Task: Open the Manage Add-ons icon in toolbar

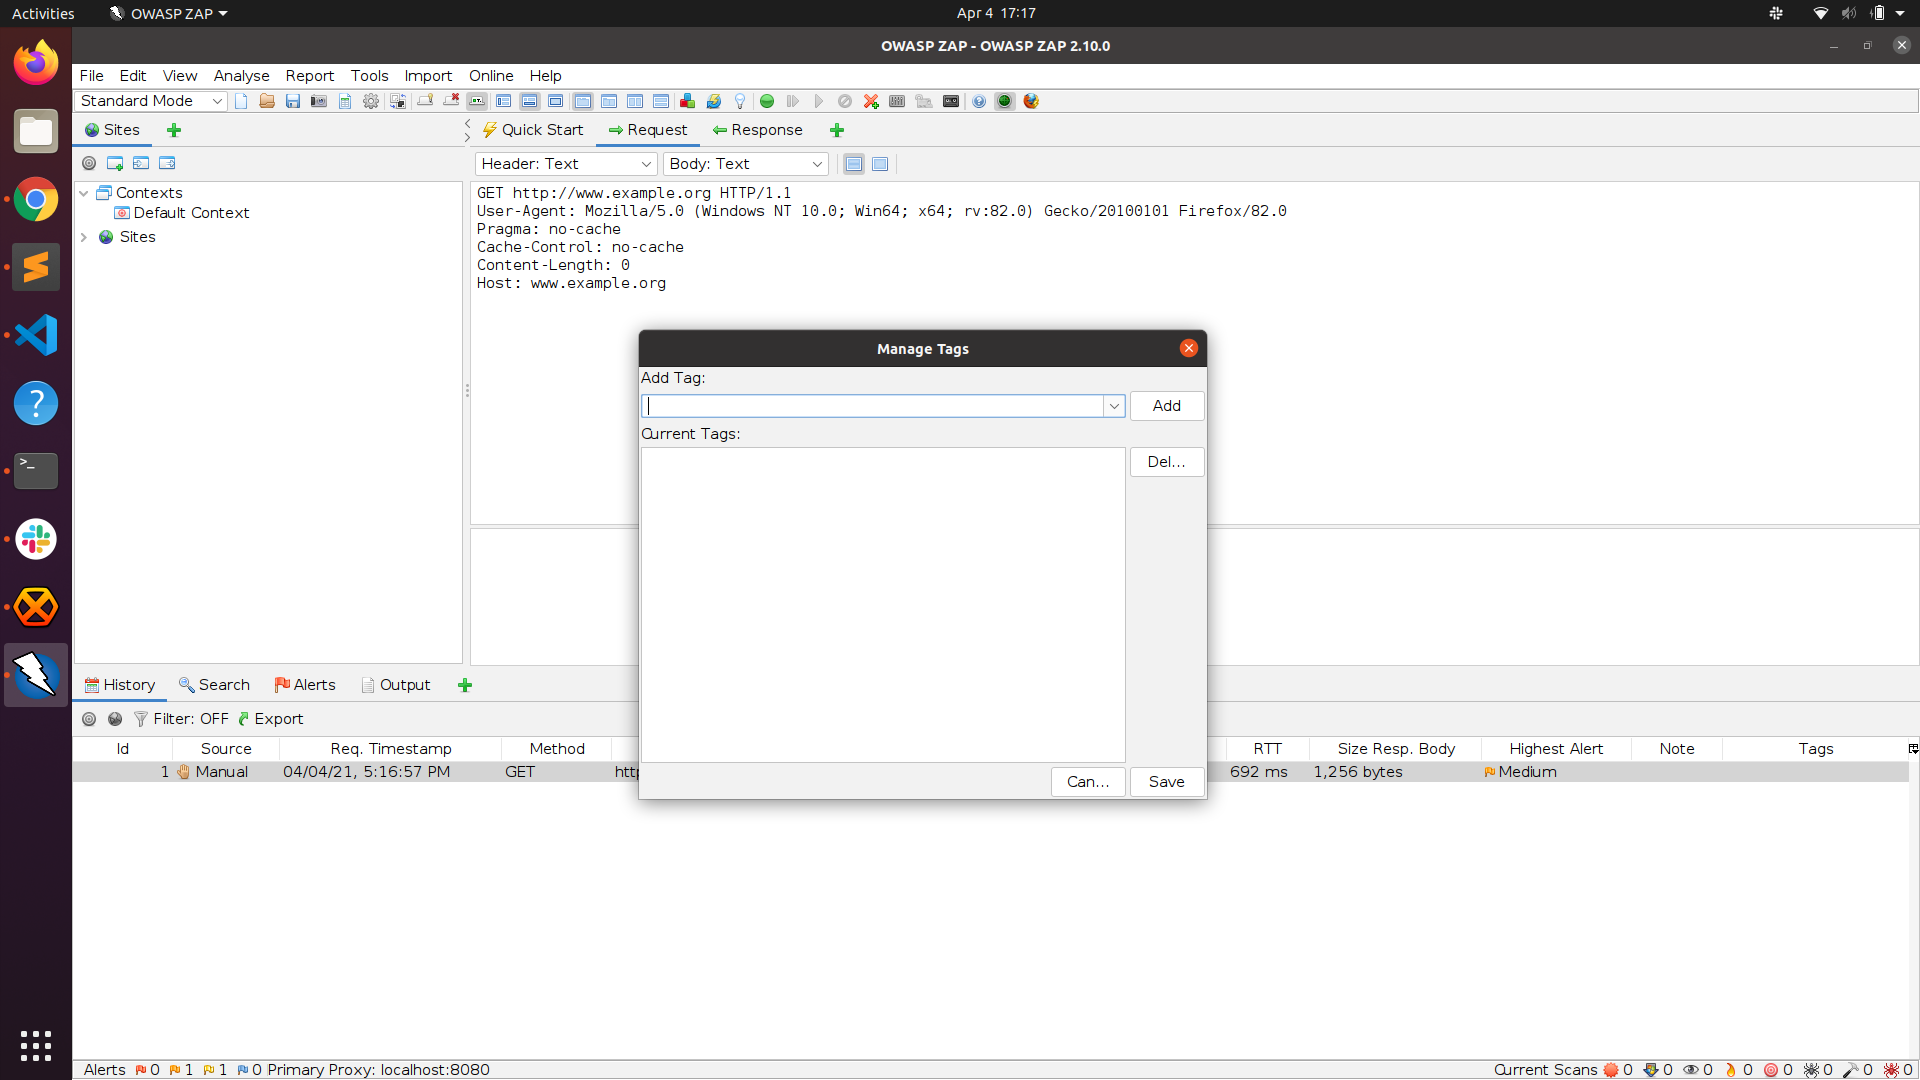Action: tap(687, 101)
